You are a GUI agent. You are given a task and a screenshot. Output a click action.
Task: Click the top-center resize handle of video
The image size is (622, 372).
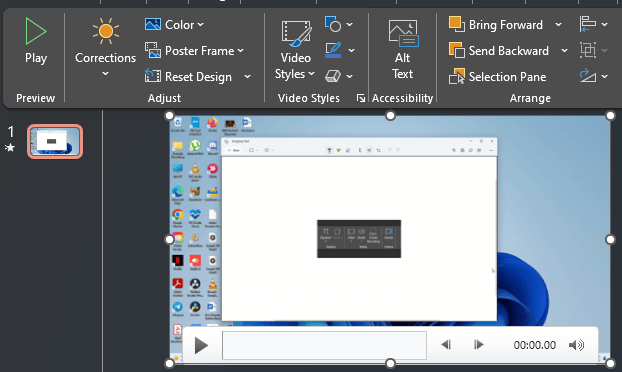point(390,115)
